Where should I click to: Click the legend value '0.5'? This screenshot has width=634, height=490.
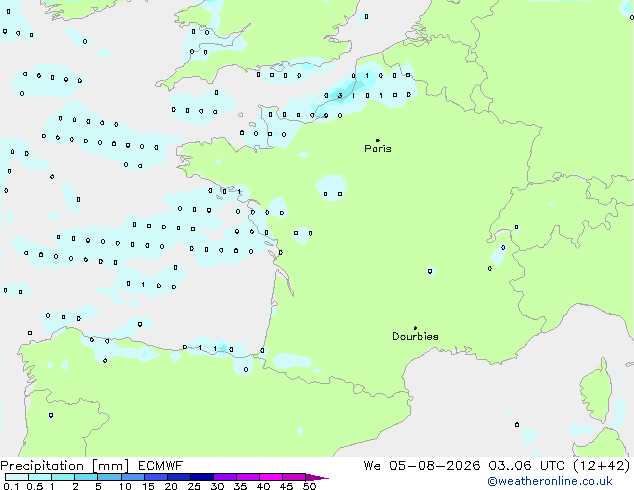click(35, 486)
